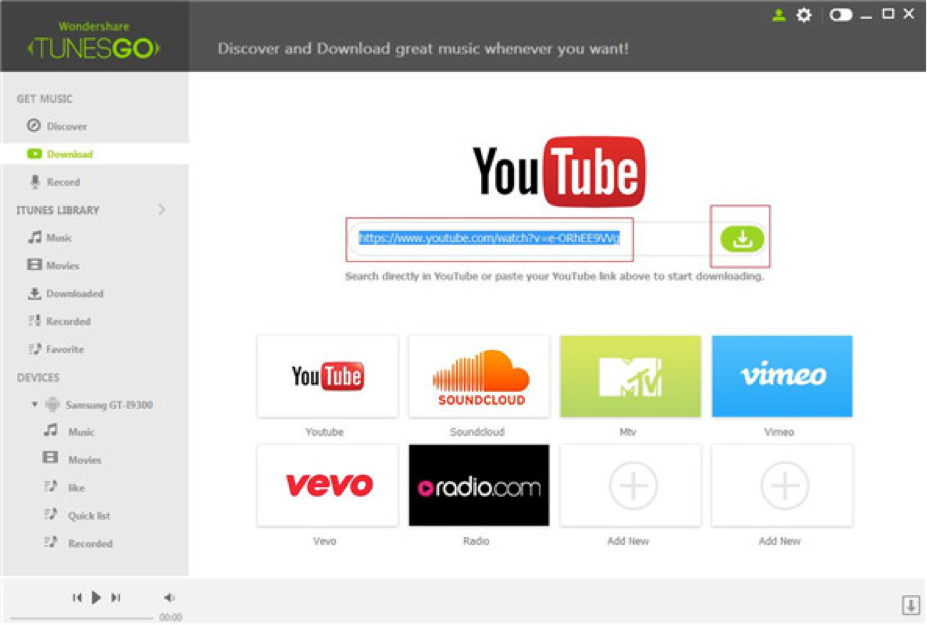Play the current track
The width and height of the screenshot is (927, 625).
(x=96, y=597)
